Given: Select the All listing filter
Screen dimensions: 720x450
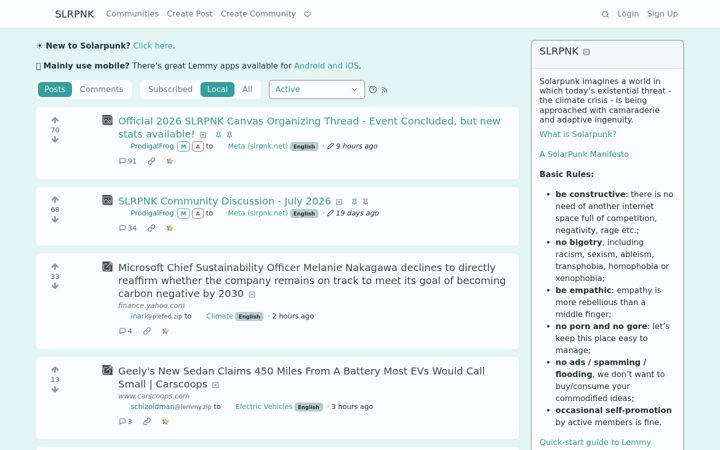Looking at the screenshot, I should [247, 90].
